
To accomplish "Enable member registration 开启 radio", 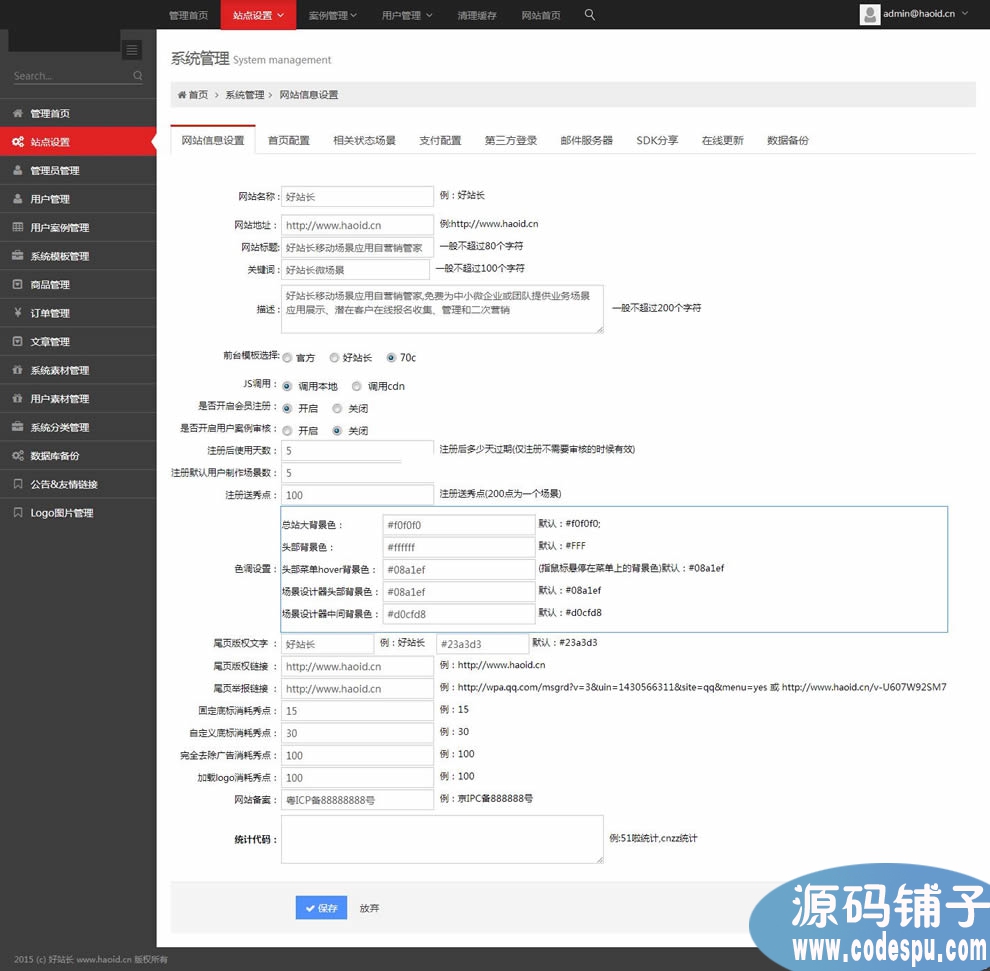I will click(287, 408).
